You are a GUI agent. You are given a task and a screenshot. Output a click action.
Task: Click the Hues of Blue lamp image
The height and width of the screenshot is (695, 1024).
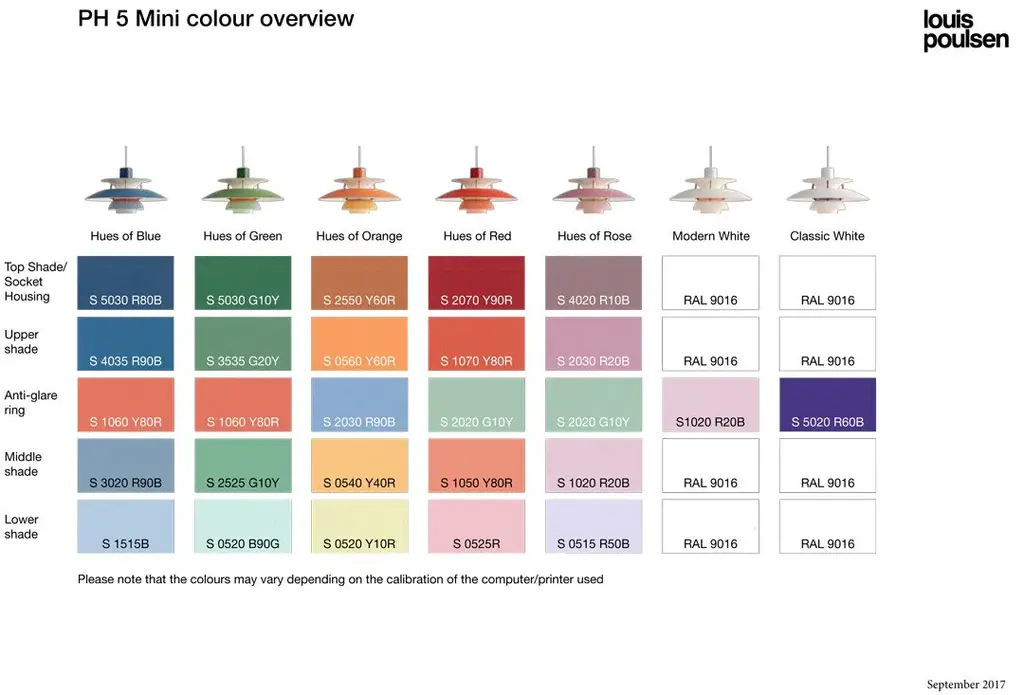126,186
